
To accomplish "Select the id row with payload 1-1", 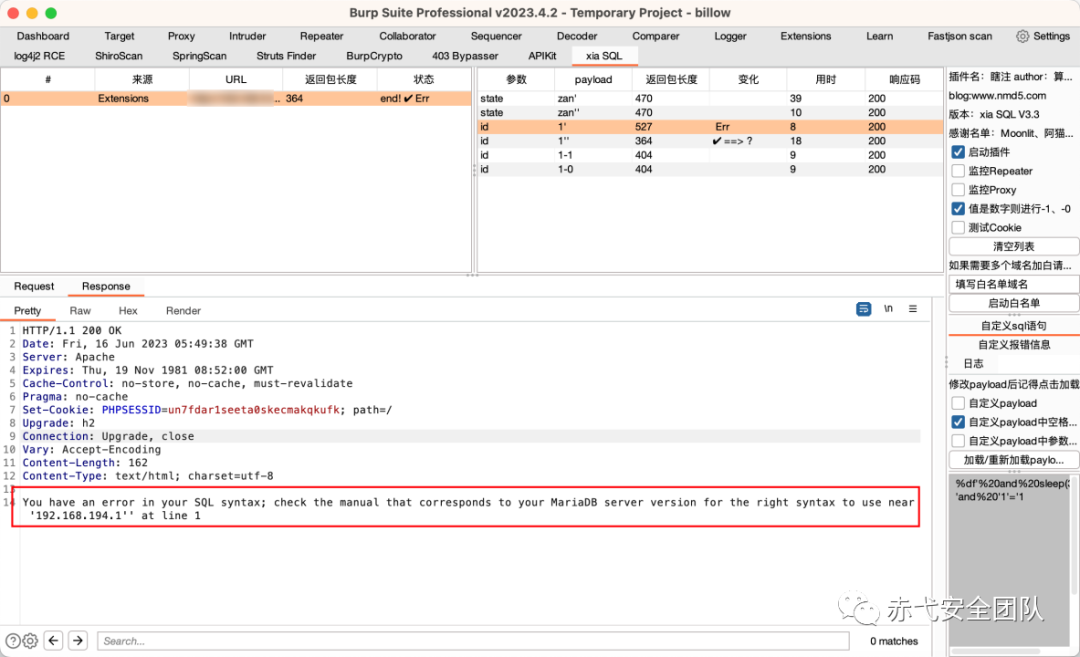I will tap(709, 155).
